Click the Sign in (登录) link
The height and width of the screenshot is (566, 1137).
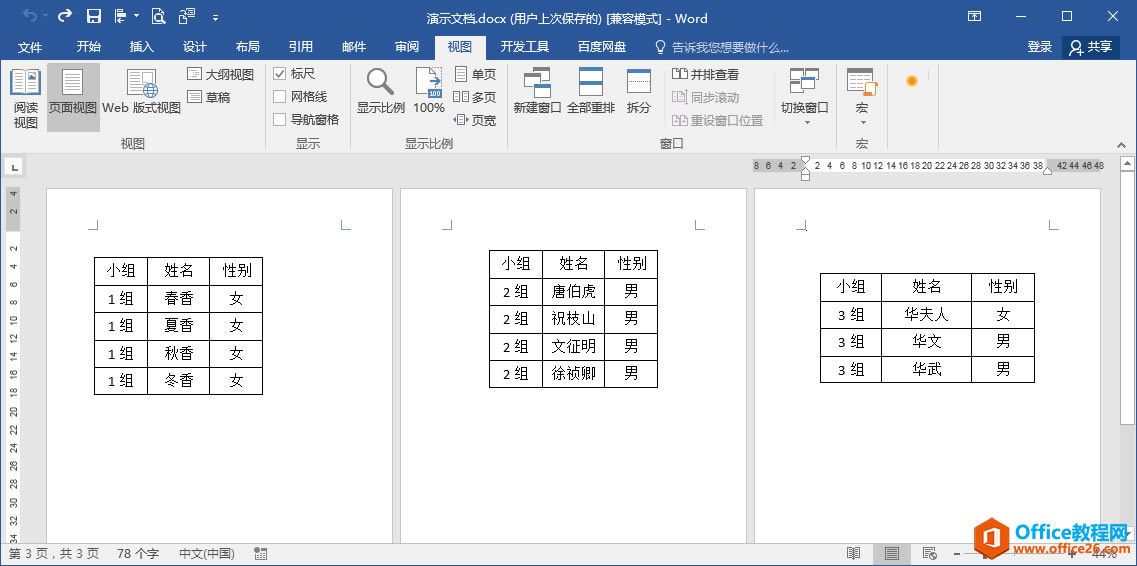coord(1039,47)
